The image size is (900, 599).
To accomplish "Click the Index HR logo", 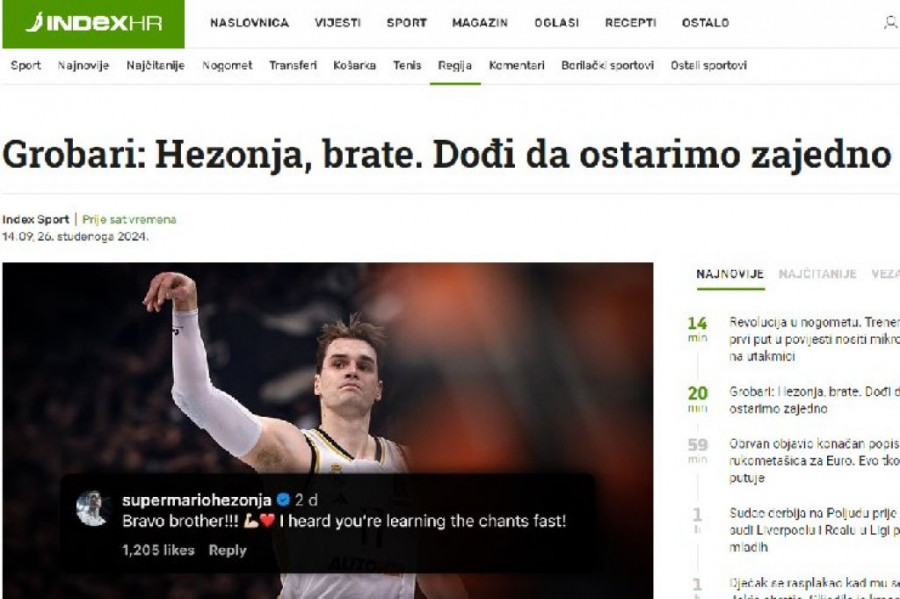I will coord(94,23).
